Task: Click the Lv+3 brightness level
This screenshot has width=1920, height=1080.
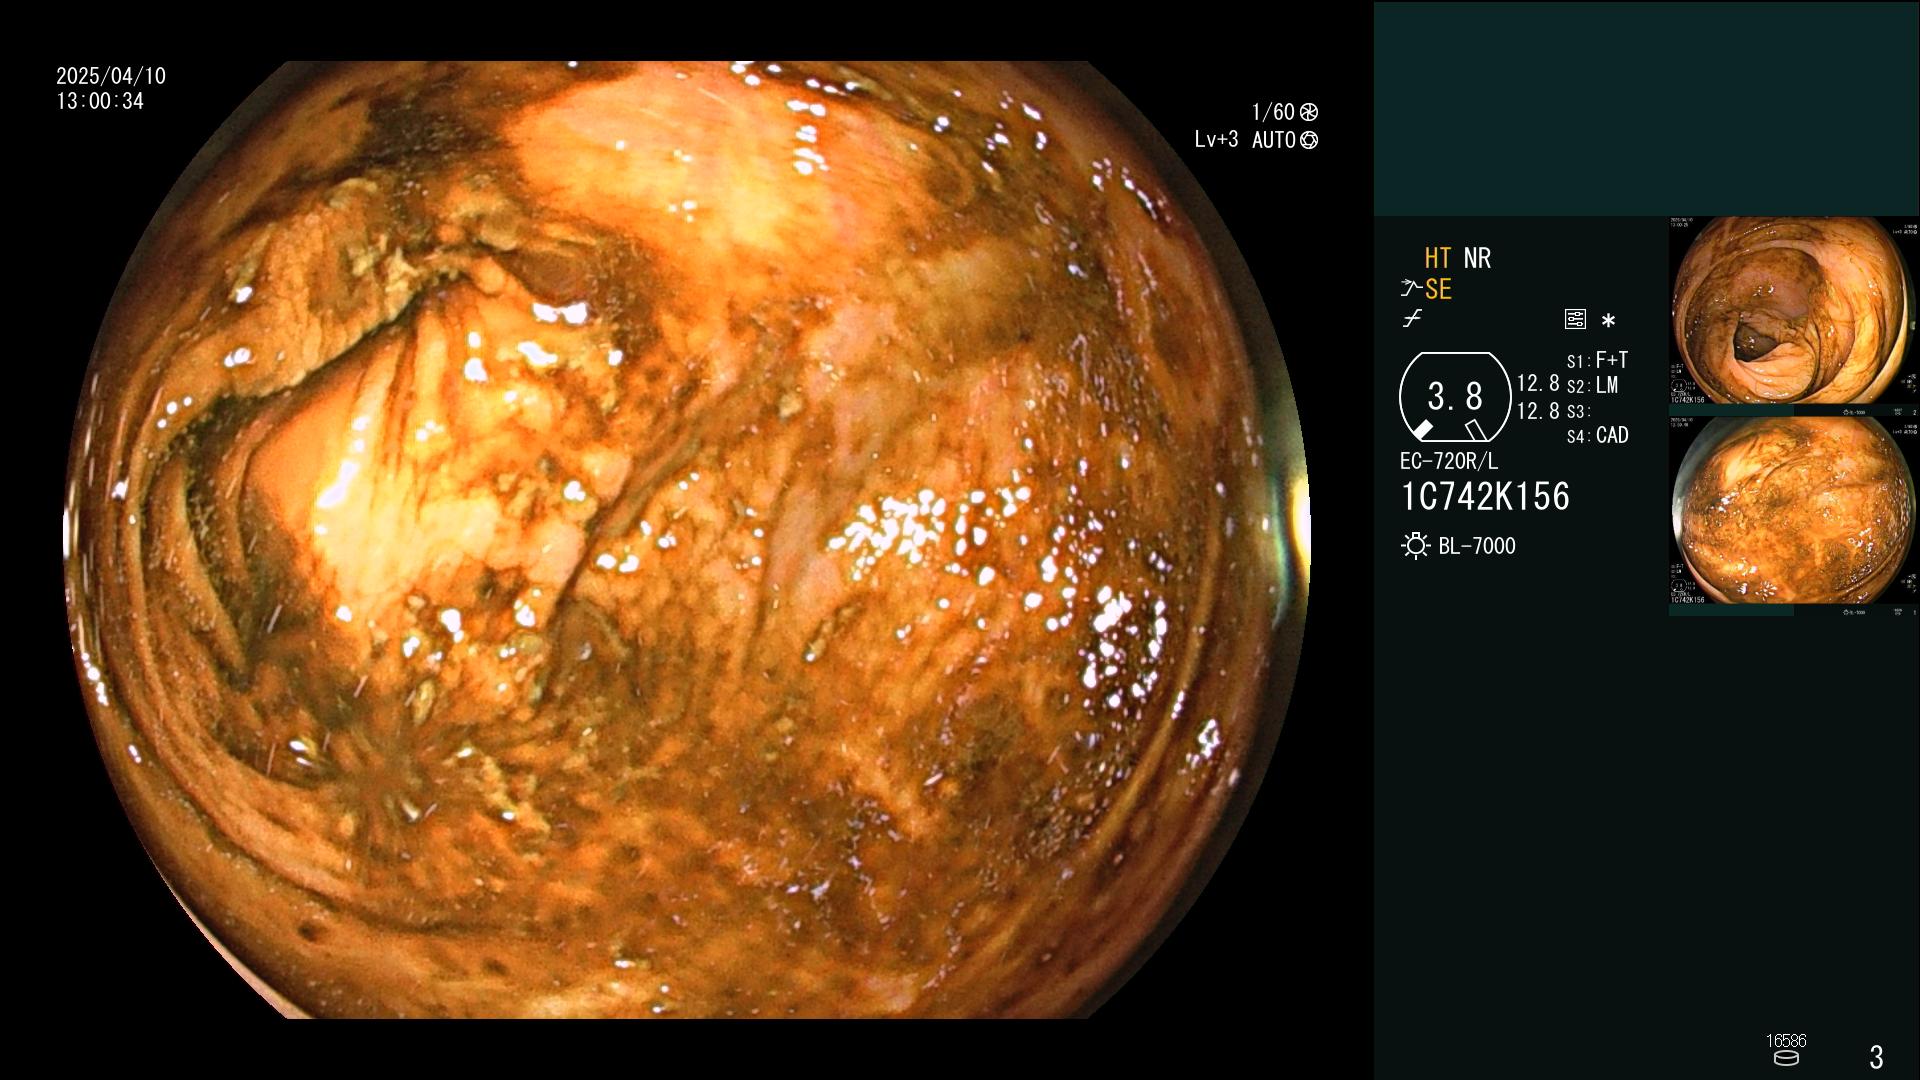Action: tap(1216, 140)
